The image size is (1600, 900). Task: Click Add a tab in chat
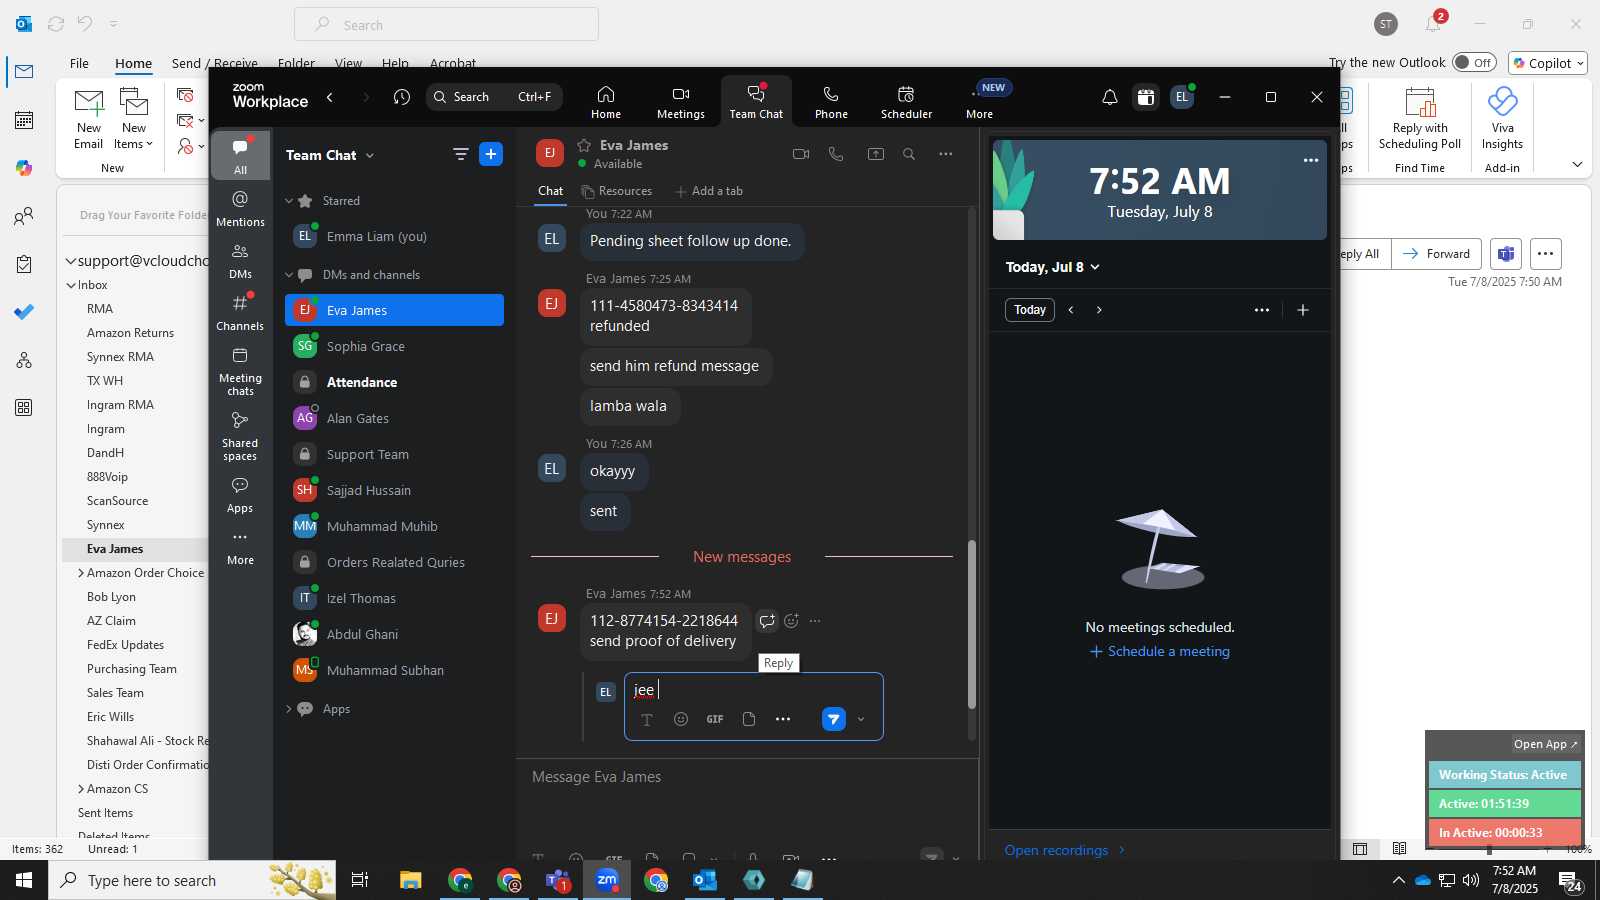709,191
